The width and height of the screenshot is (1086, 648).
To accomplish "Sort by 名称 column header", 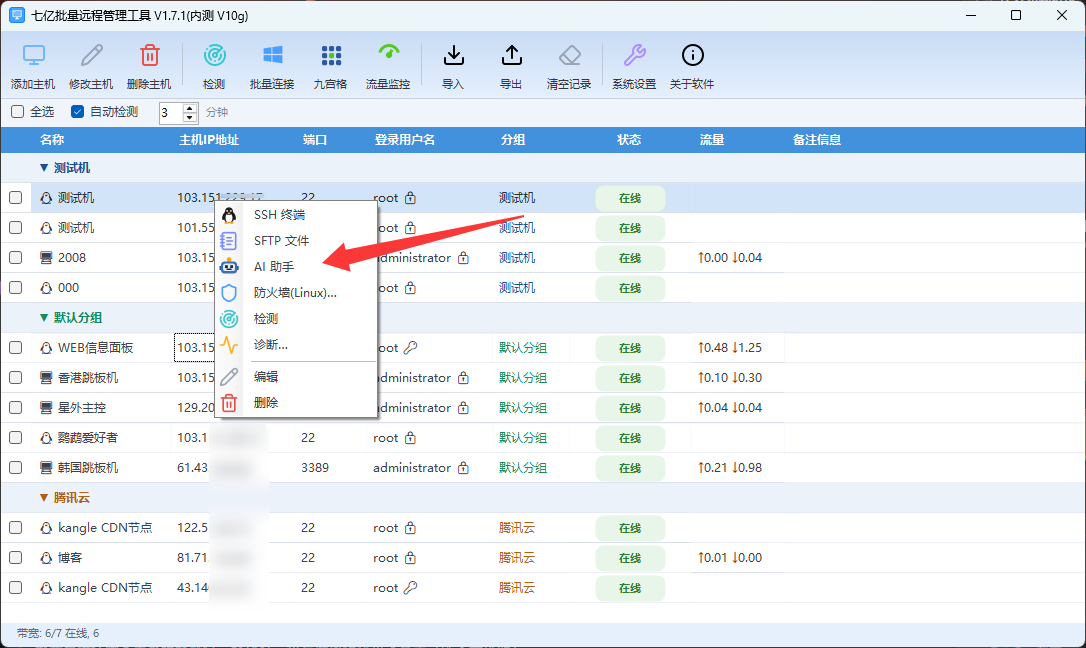I will (52, 140).
